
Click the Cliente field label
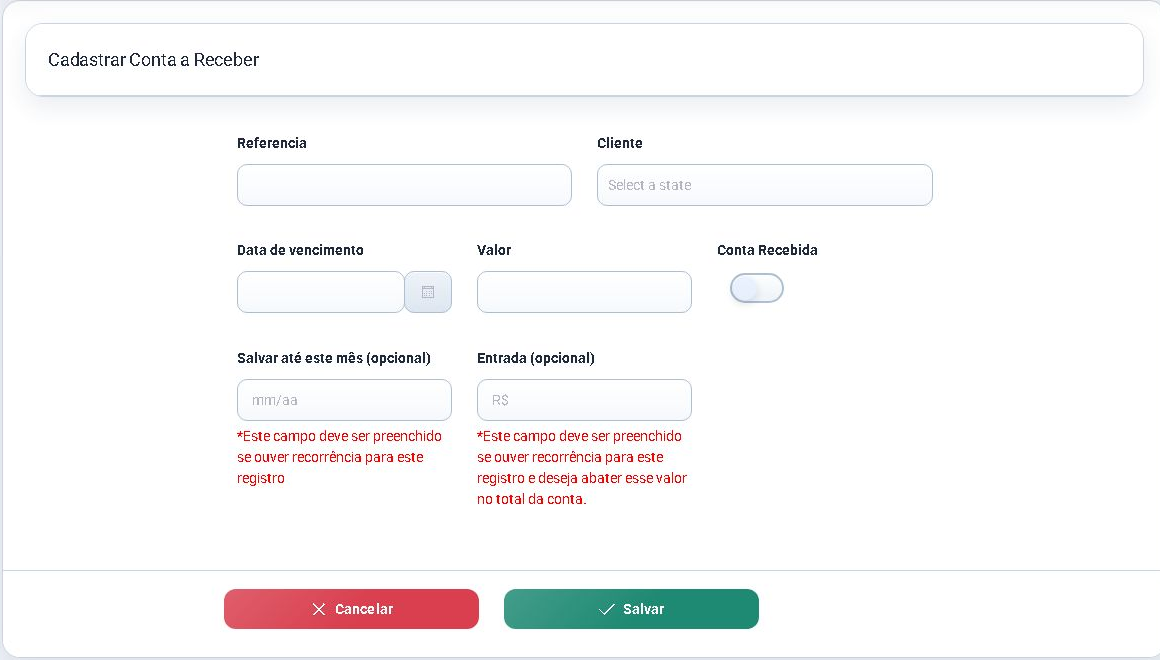click(619, 143)
